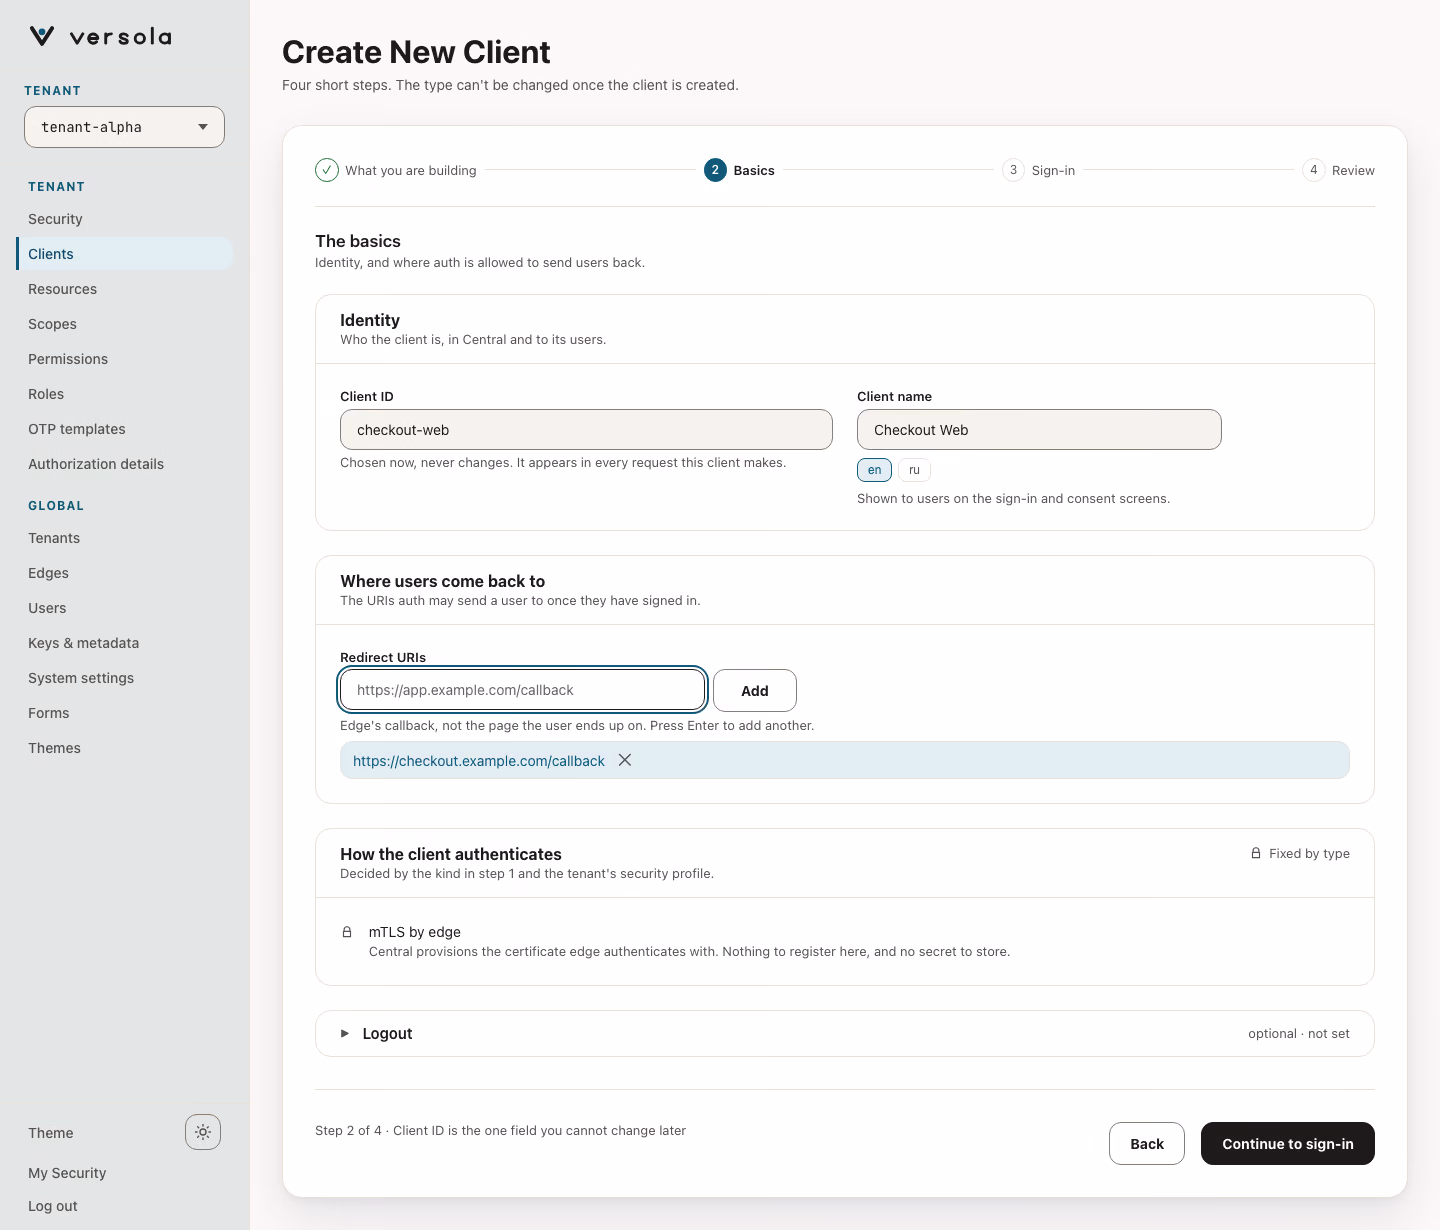Navigate to Resources
The image size is (1440, 1230).
125,289
